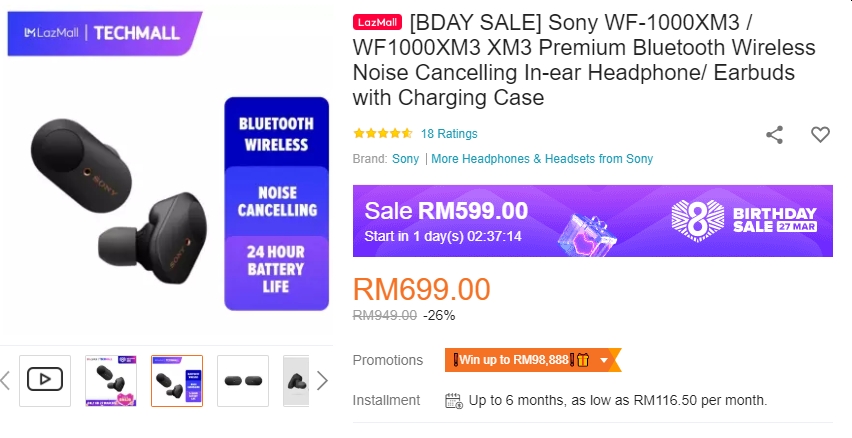Image resolution: width=852 pixels, height=438 pixels.
Task: Open More Headphones & Headsets from Sony
Action: tap(542, 159)
